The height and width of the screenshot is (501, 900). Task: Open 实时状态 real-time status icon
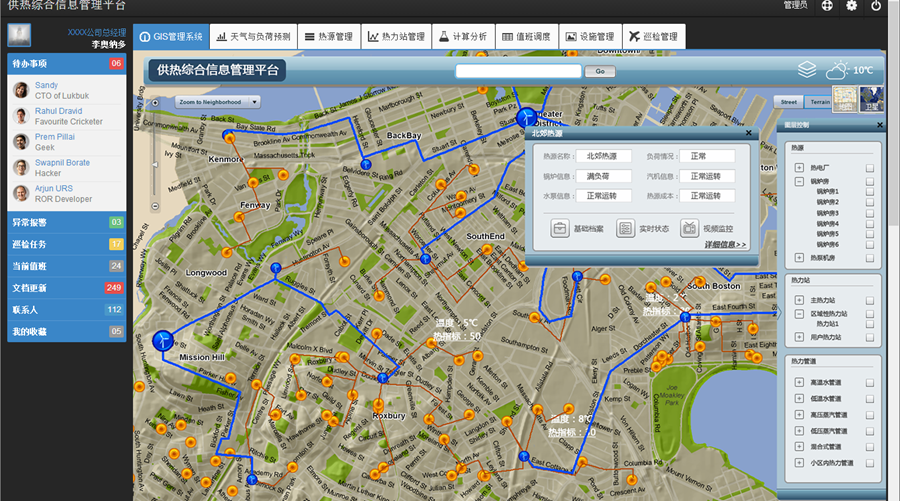(625, 228)
